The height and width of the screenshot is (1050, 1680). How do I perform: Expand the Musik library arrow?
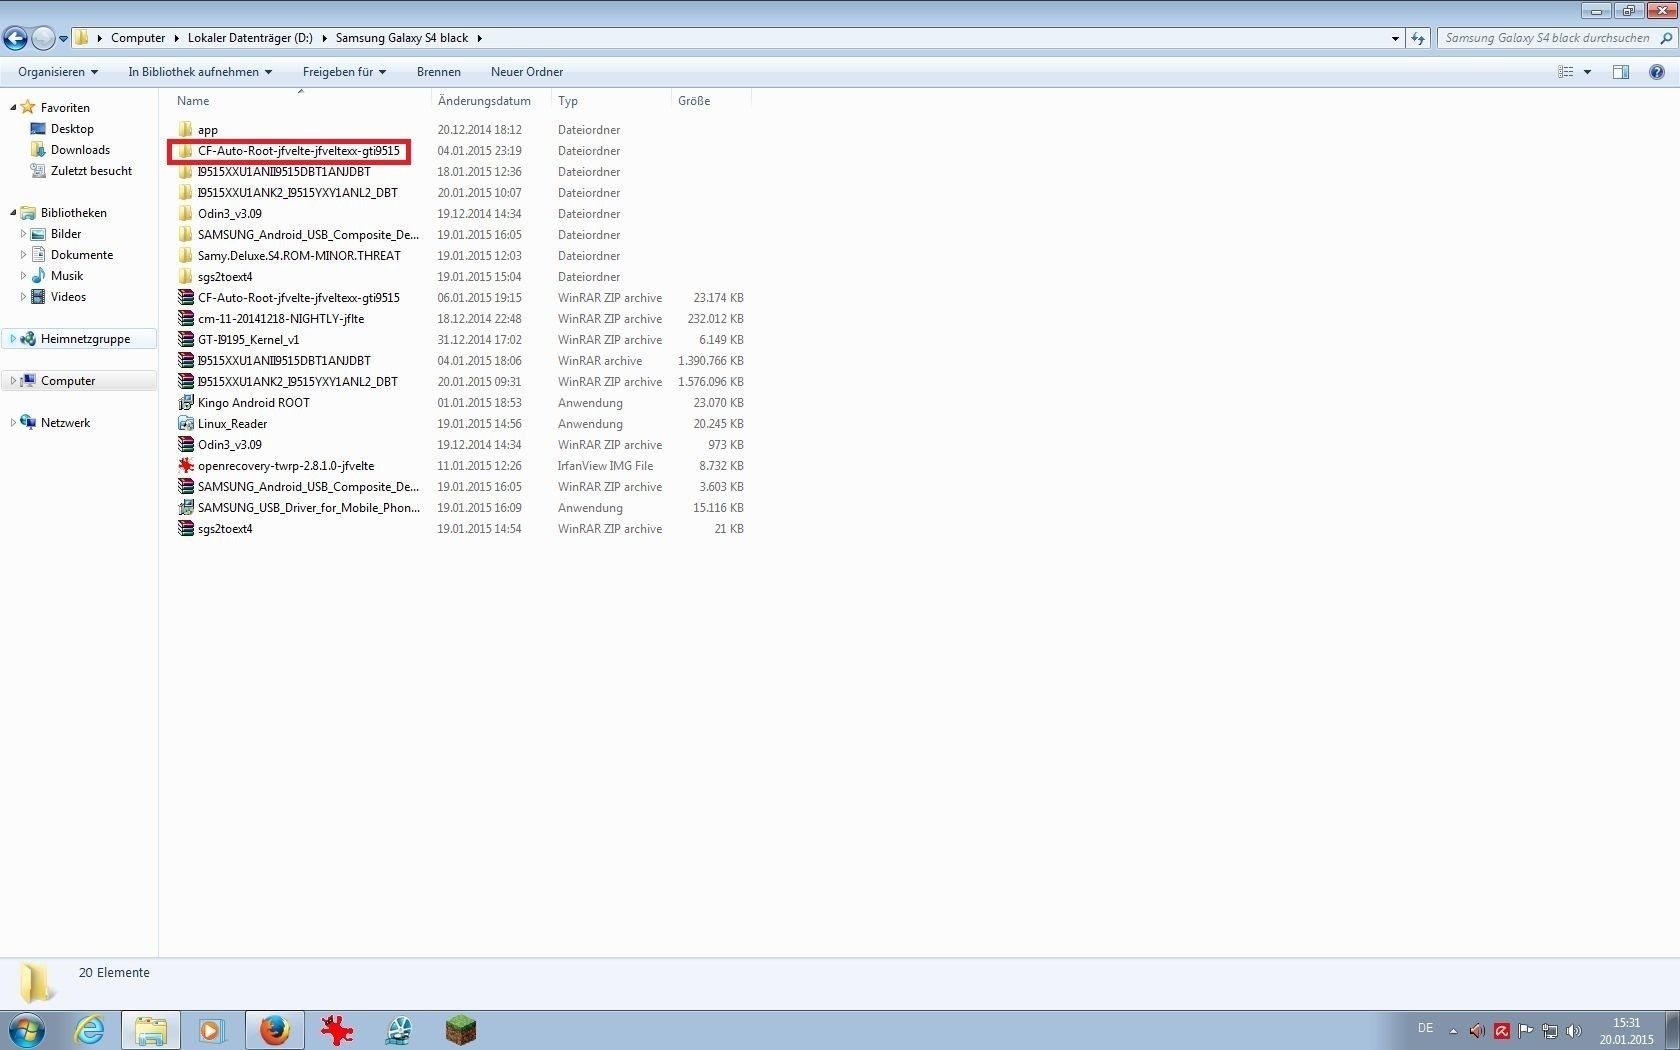23,276
